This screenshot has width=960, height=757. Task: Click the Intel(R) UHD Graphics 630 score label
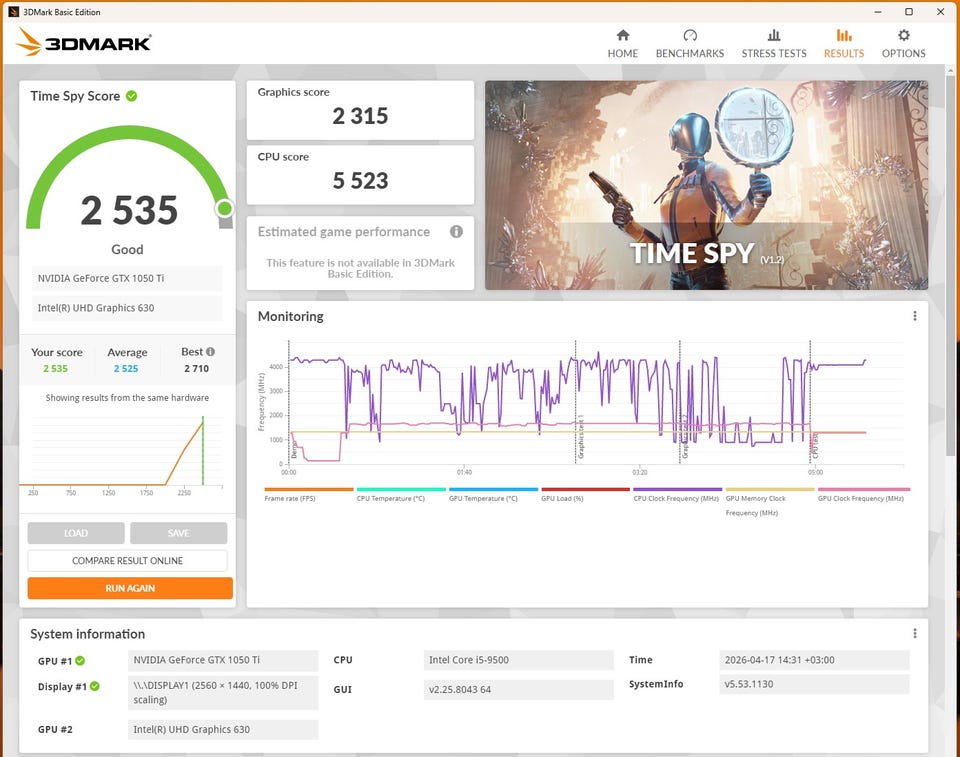pos(127,308)
